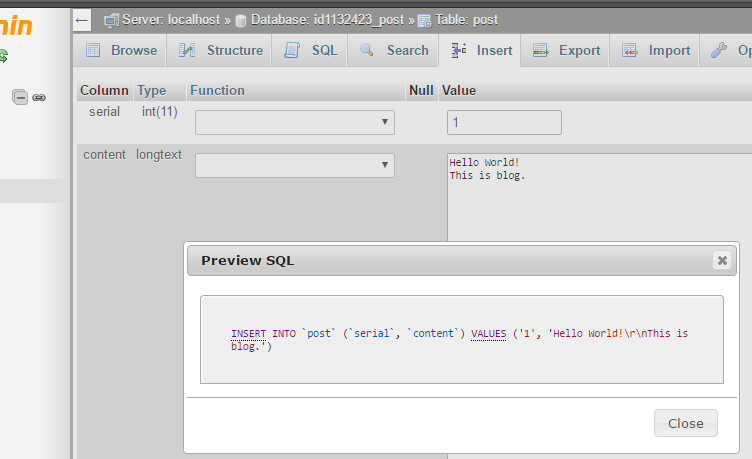The height and width of the screenshot is (459, 752).
Task: Open the SQL tab
Action: coord(311,50)
